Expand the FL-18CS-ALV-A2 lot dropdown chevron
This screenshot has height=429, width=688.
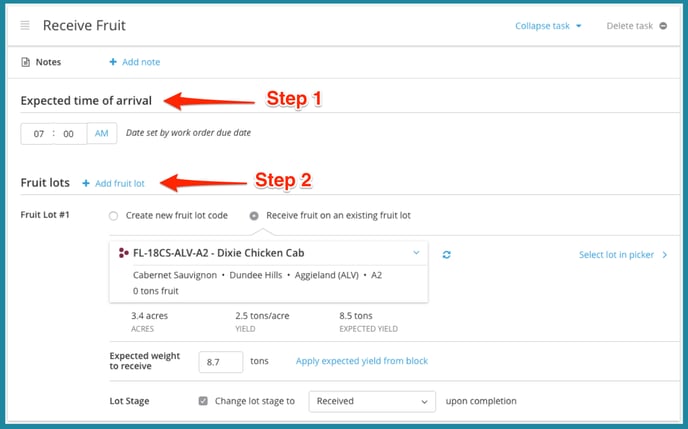416,253
